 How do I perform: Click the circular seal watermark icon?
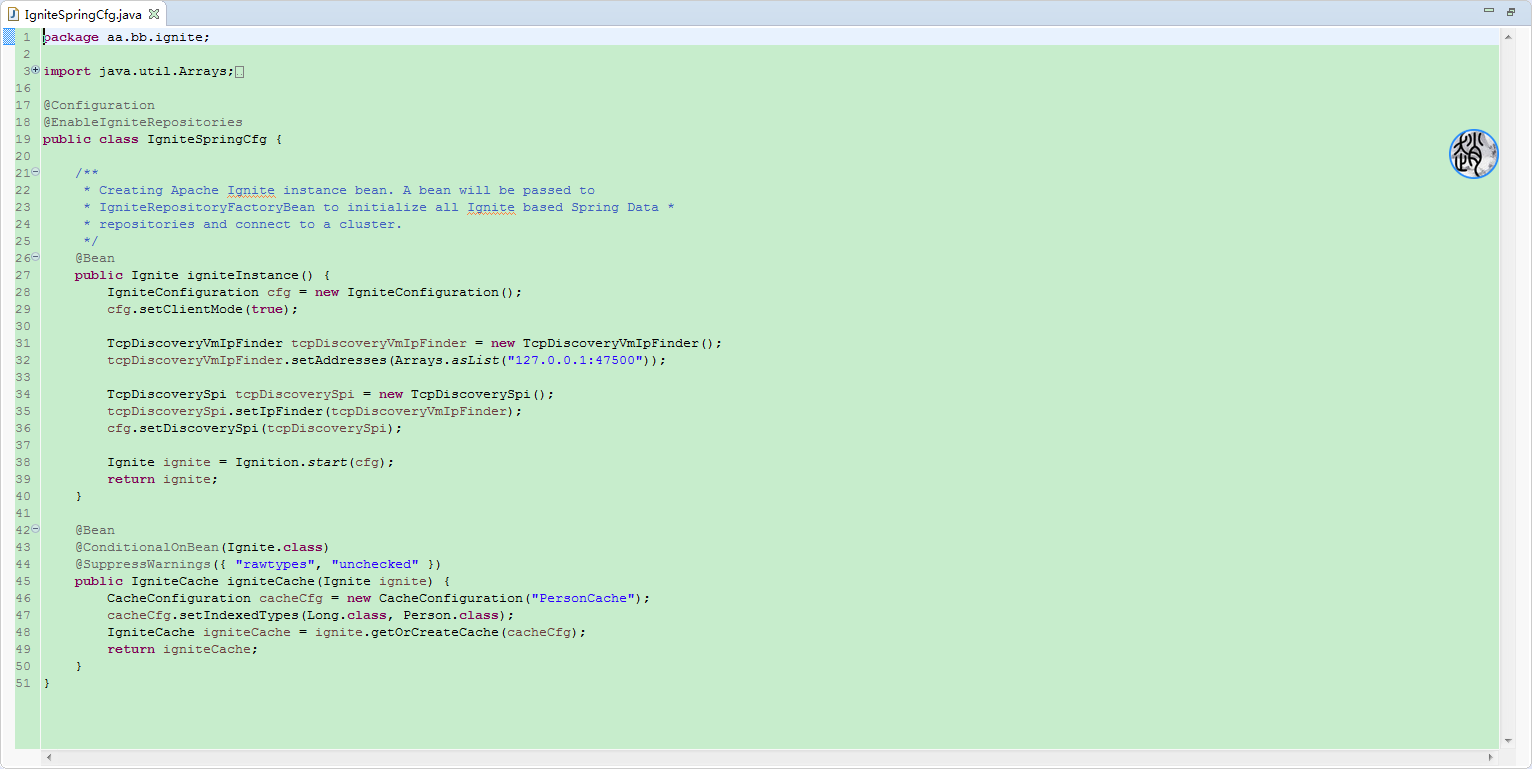pyautogui.click(x=1473, y=153)
